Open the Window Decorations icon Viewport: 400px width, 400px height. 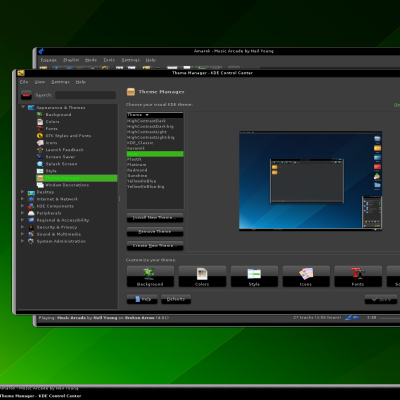click(40, 185)
